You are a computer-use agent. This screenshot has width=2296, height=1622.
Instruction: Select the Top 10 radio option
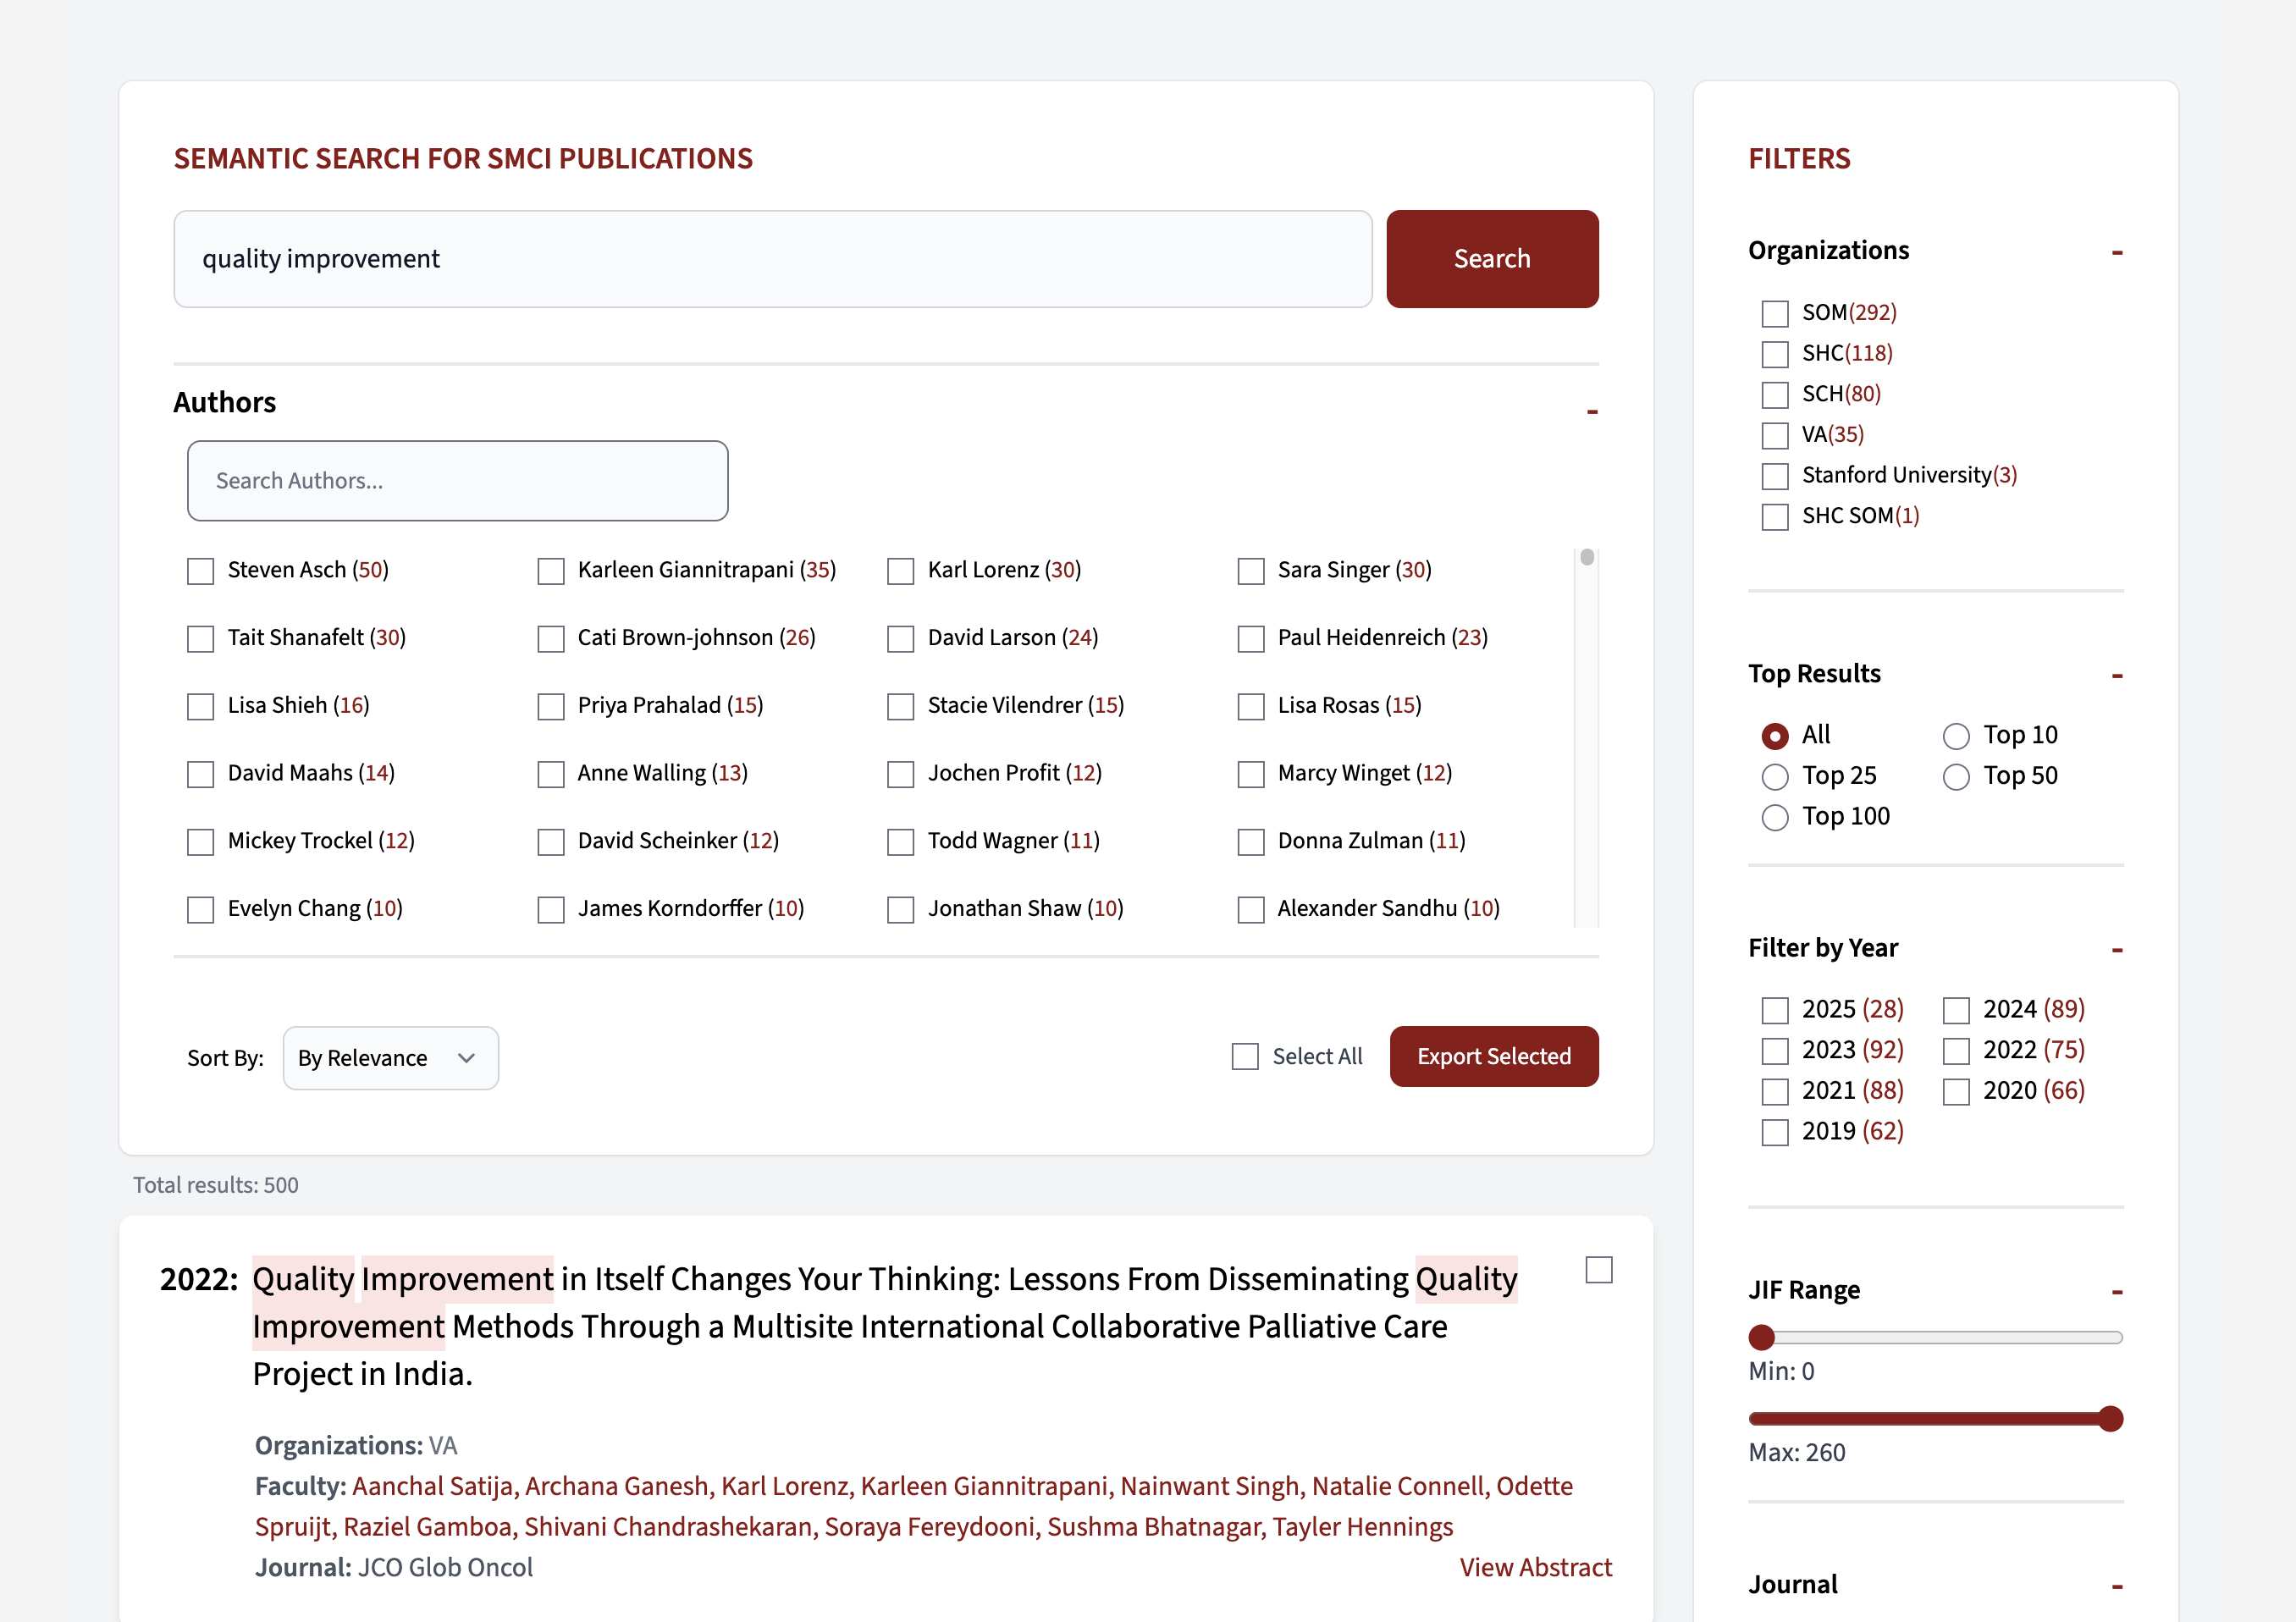click(x=1956, y=736)
